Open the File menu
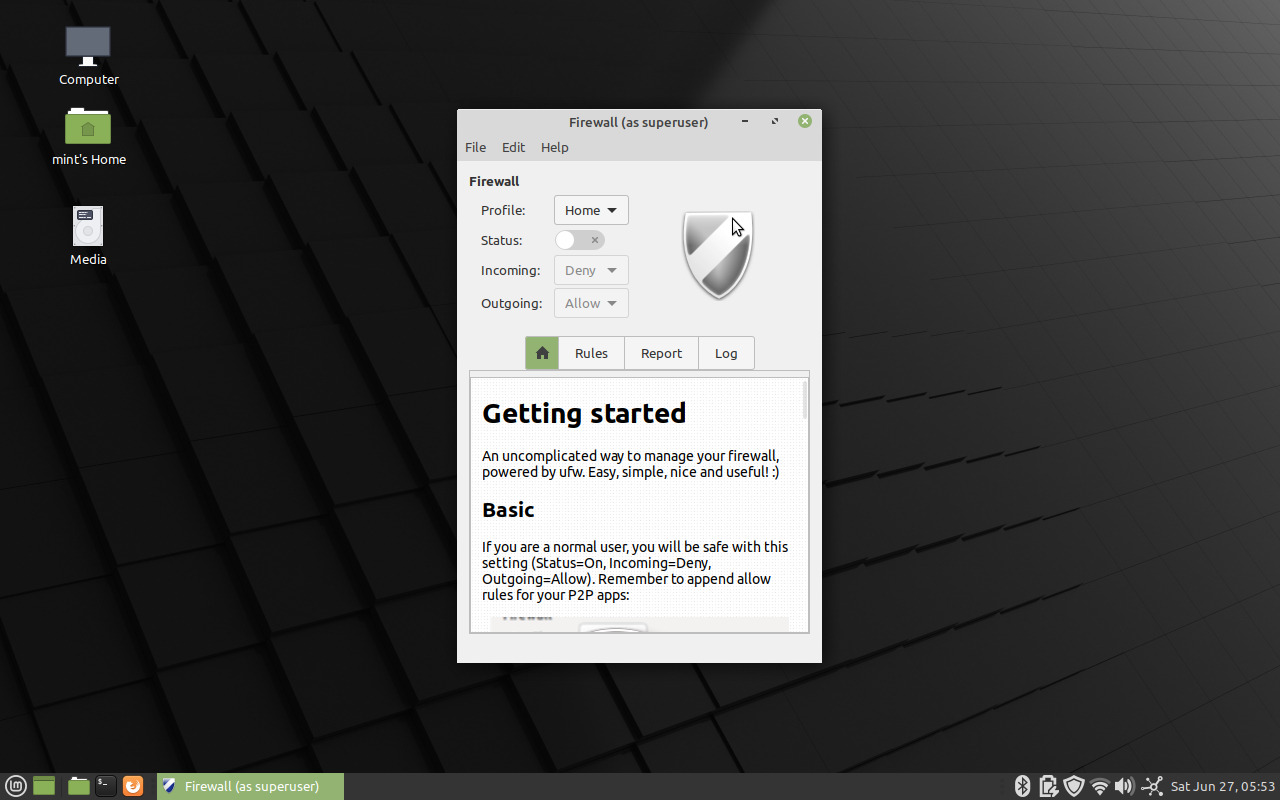 click(x=475, y=147)
